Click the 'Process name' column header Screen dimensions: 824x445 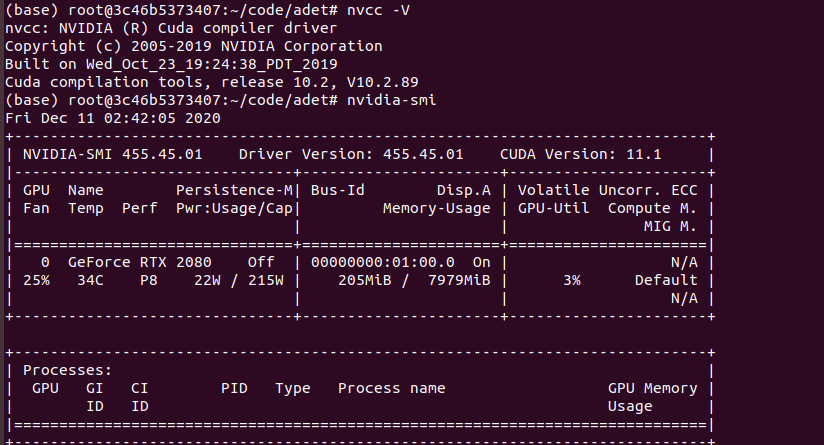[x=391, y=388]
